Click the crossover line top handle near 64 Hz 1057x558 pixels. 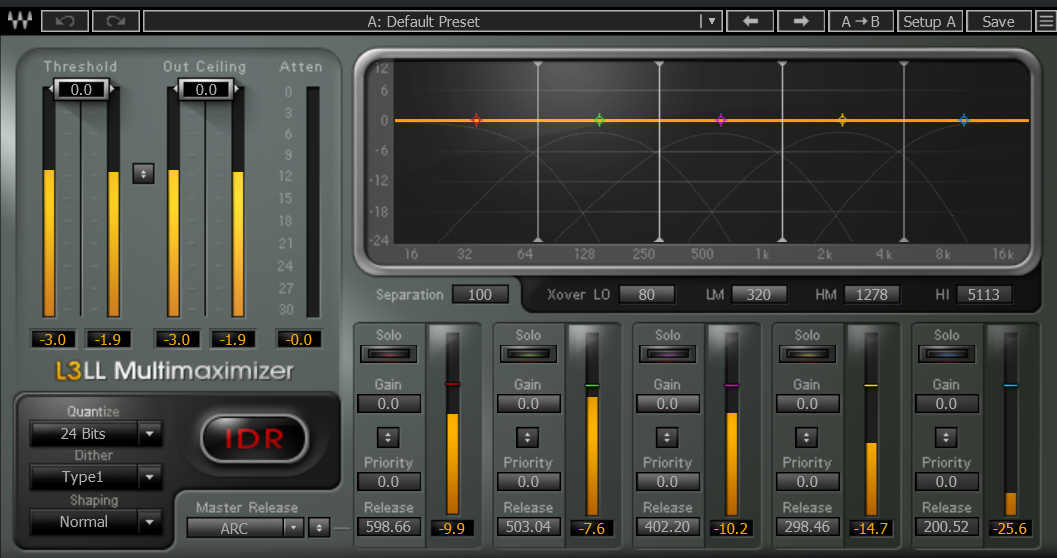pyautogui.click(x=538, y=64)
